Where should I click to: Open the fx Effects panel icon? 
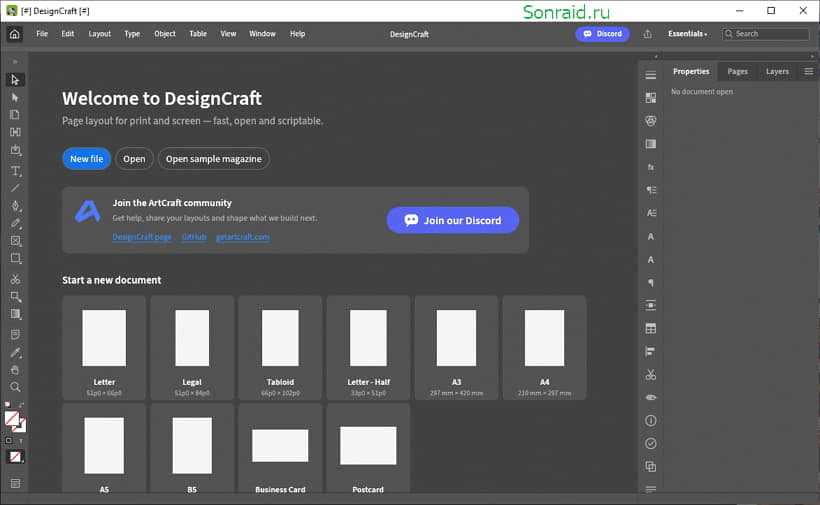coord(651,167)
